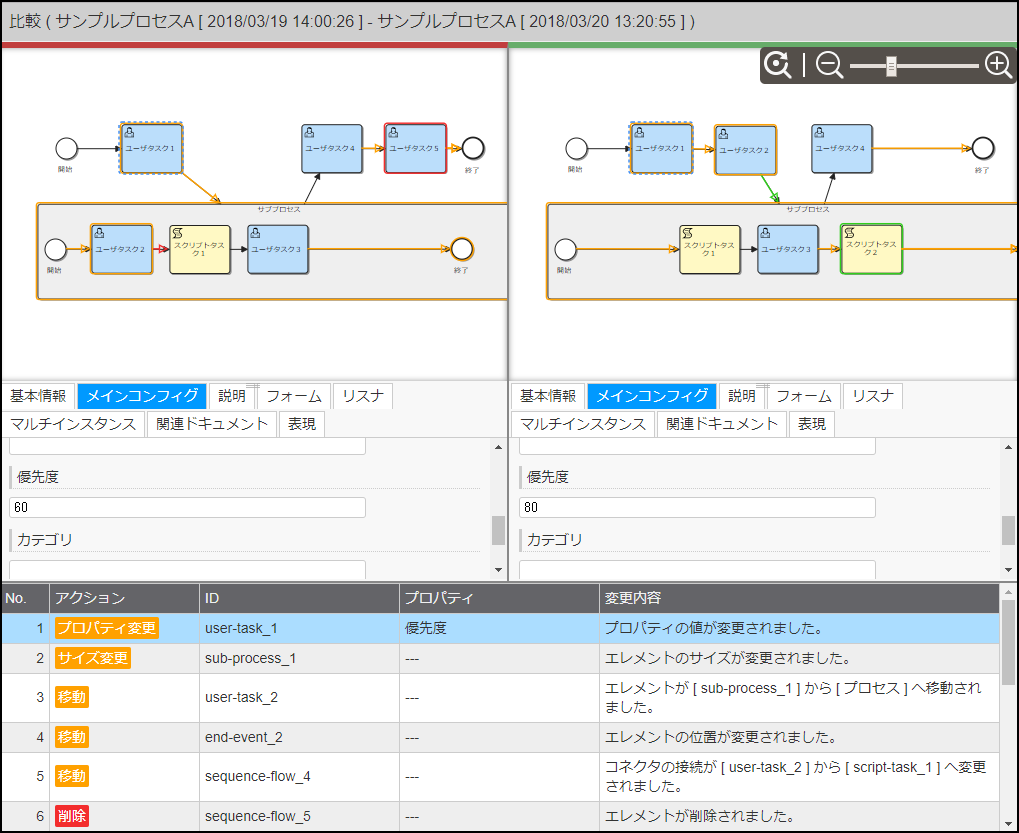The image size is (1019, 833).
Task: Click the zoom reset magnifier icon
Action: point(777,65)
